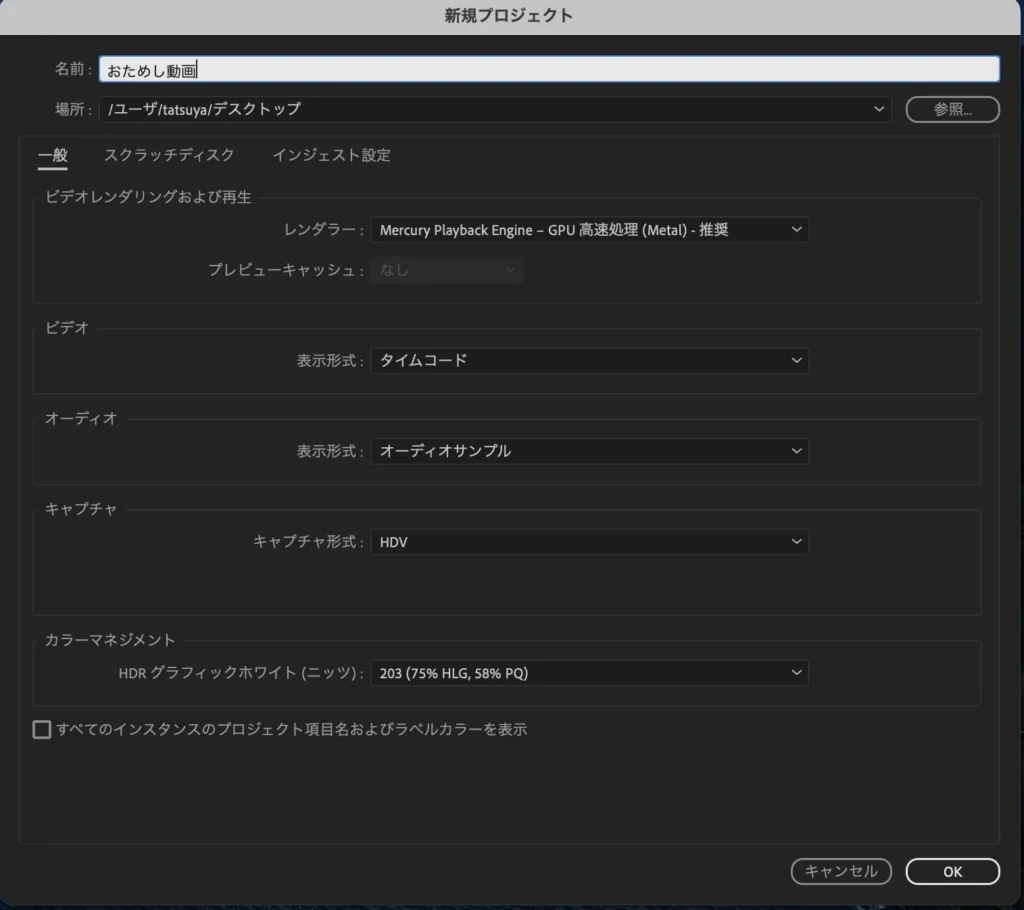Enable すべてのインスタンスのプロジェクト項目名 checkbox
The height and width of the screenshot is (910, 1024).
point(42,730)
